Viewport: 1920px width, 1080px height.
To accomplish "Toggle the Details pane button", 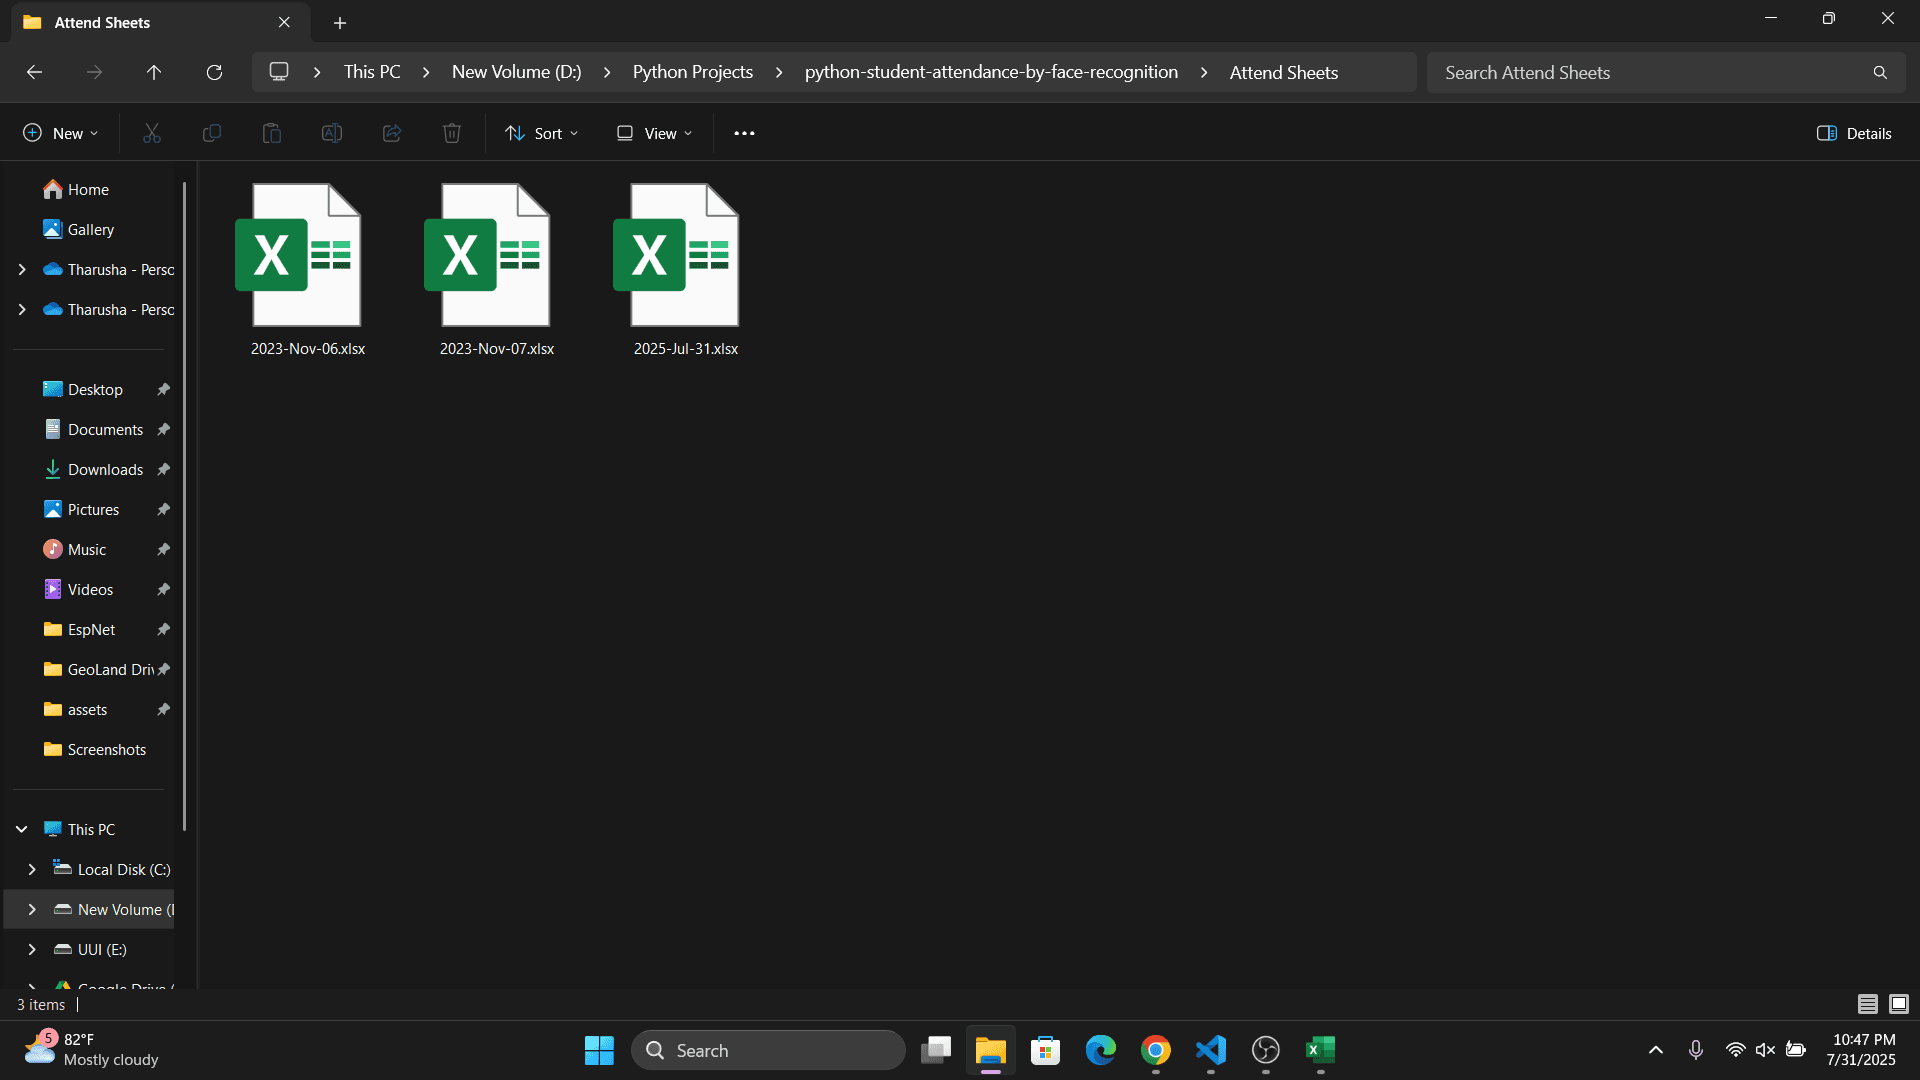I will pos(1854,133).
